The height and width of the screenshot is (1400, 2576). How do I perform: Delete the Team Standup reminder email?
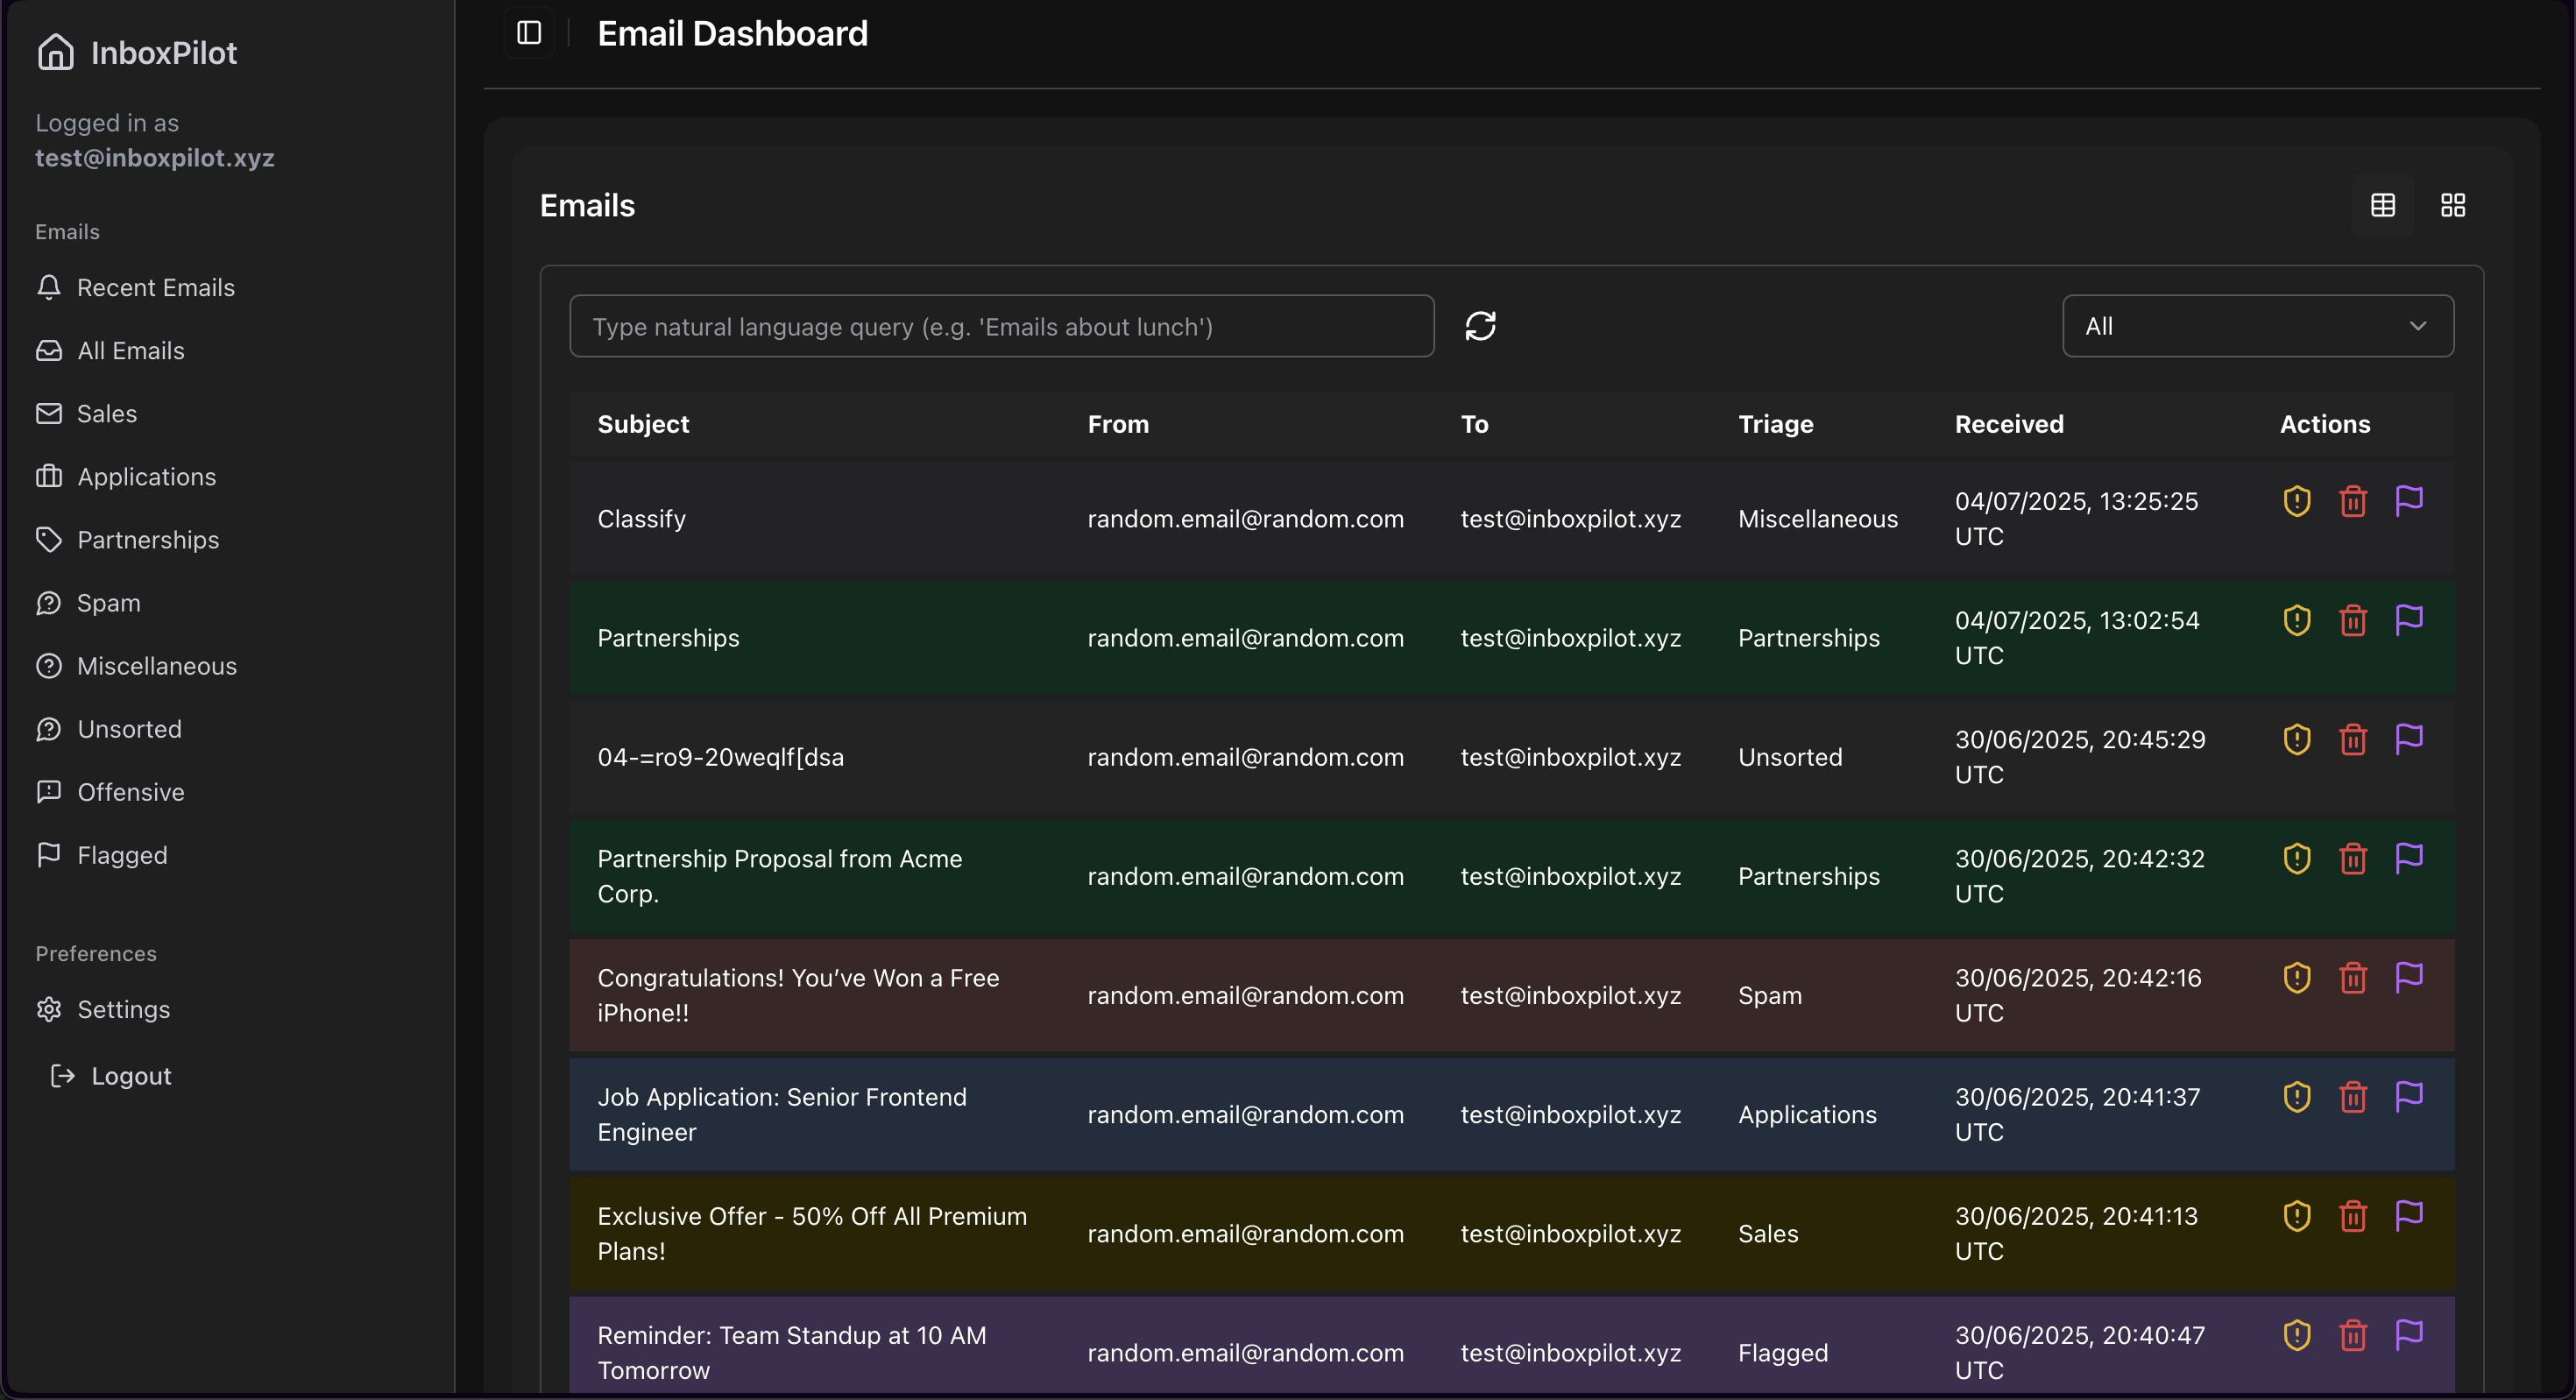pos(2353,1334)
